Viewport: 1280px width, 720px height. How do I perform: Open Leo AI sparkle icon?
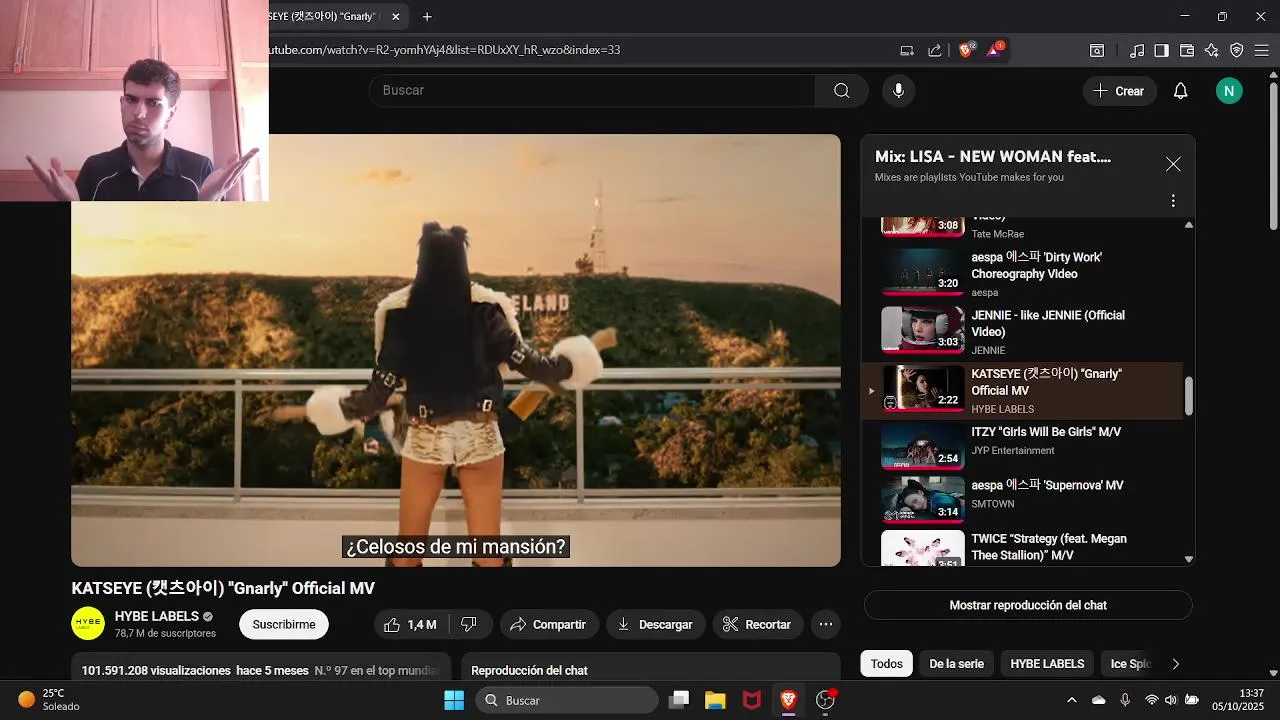1212,50
